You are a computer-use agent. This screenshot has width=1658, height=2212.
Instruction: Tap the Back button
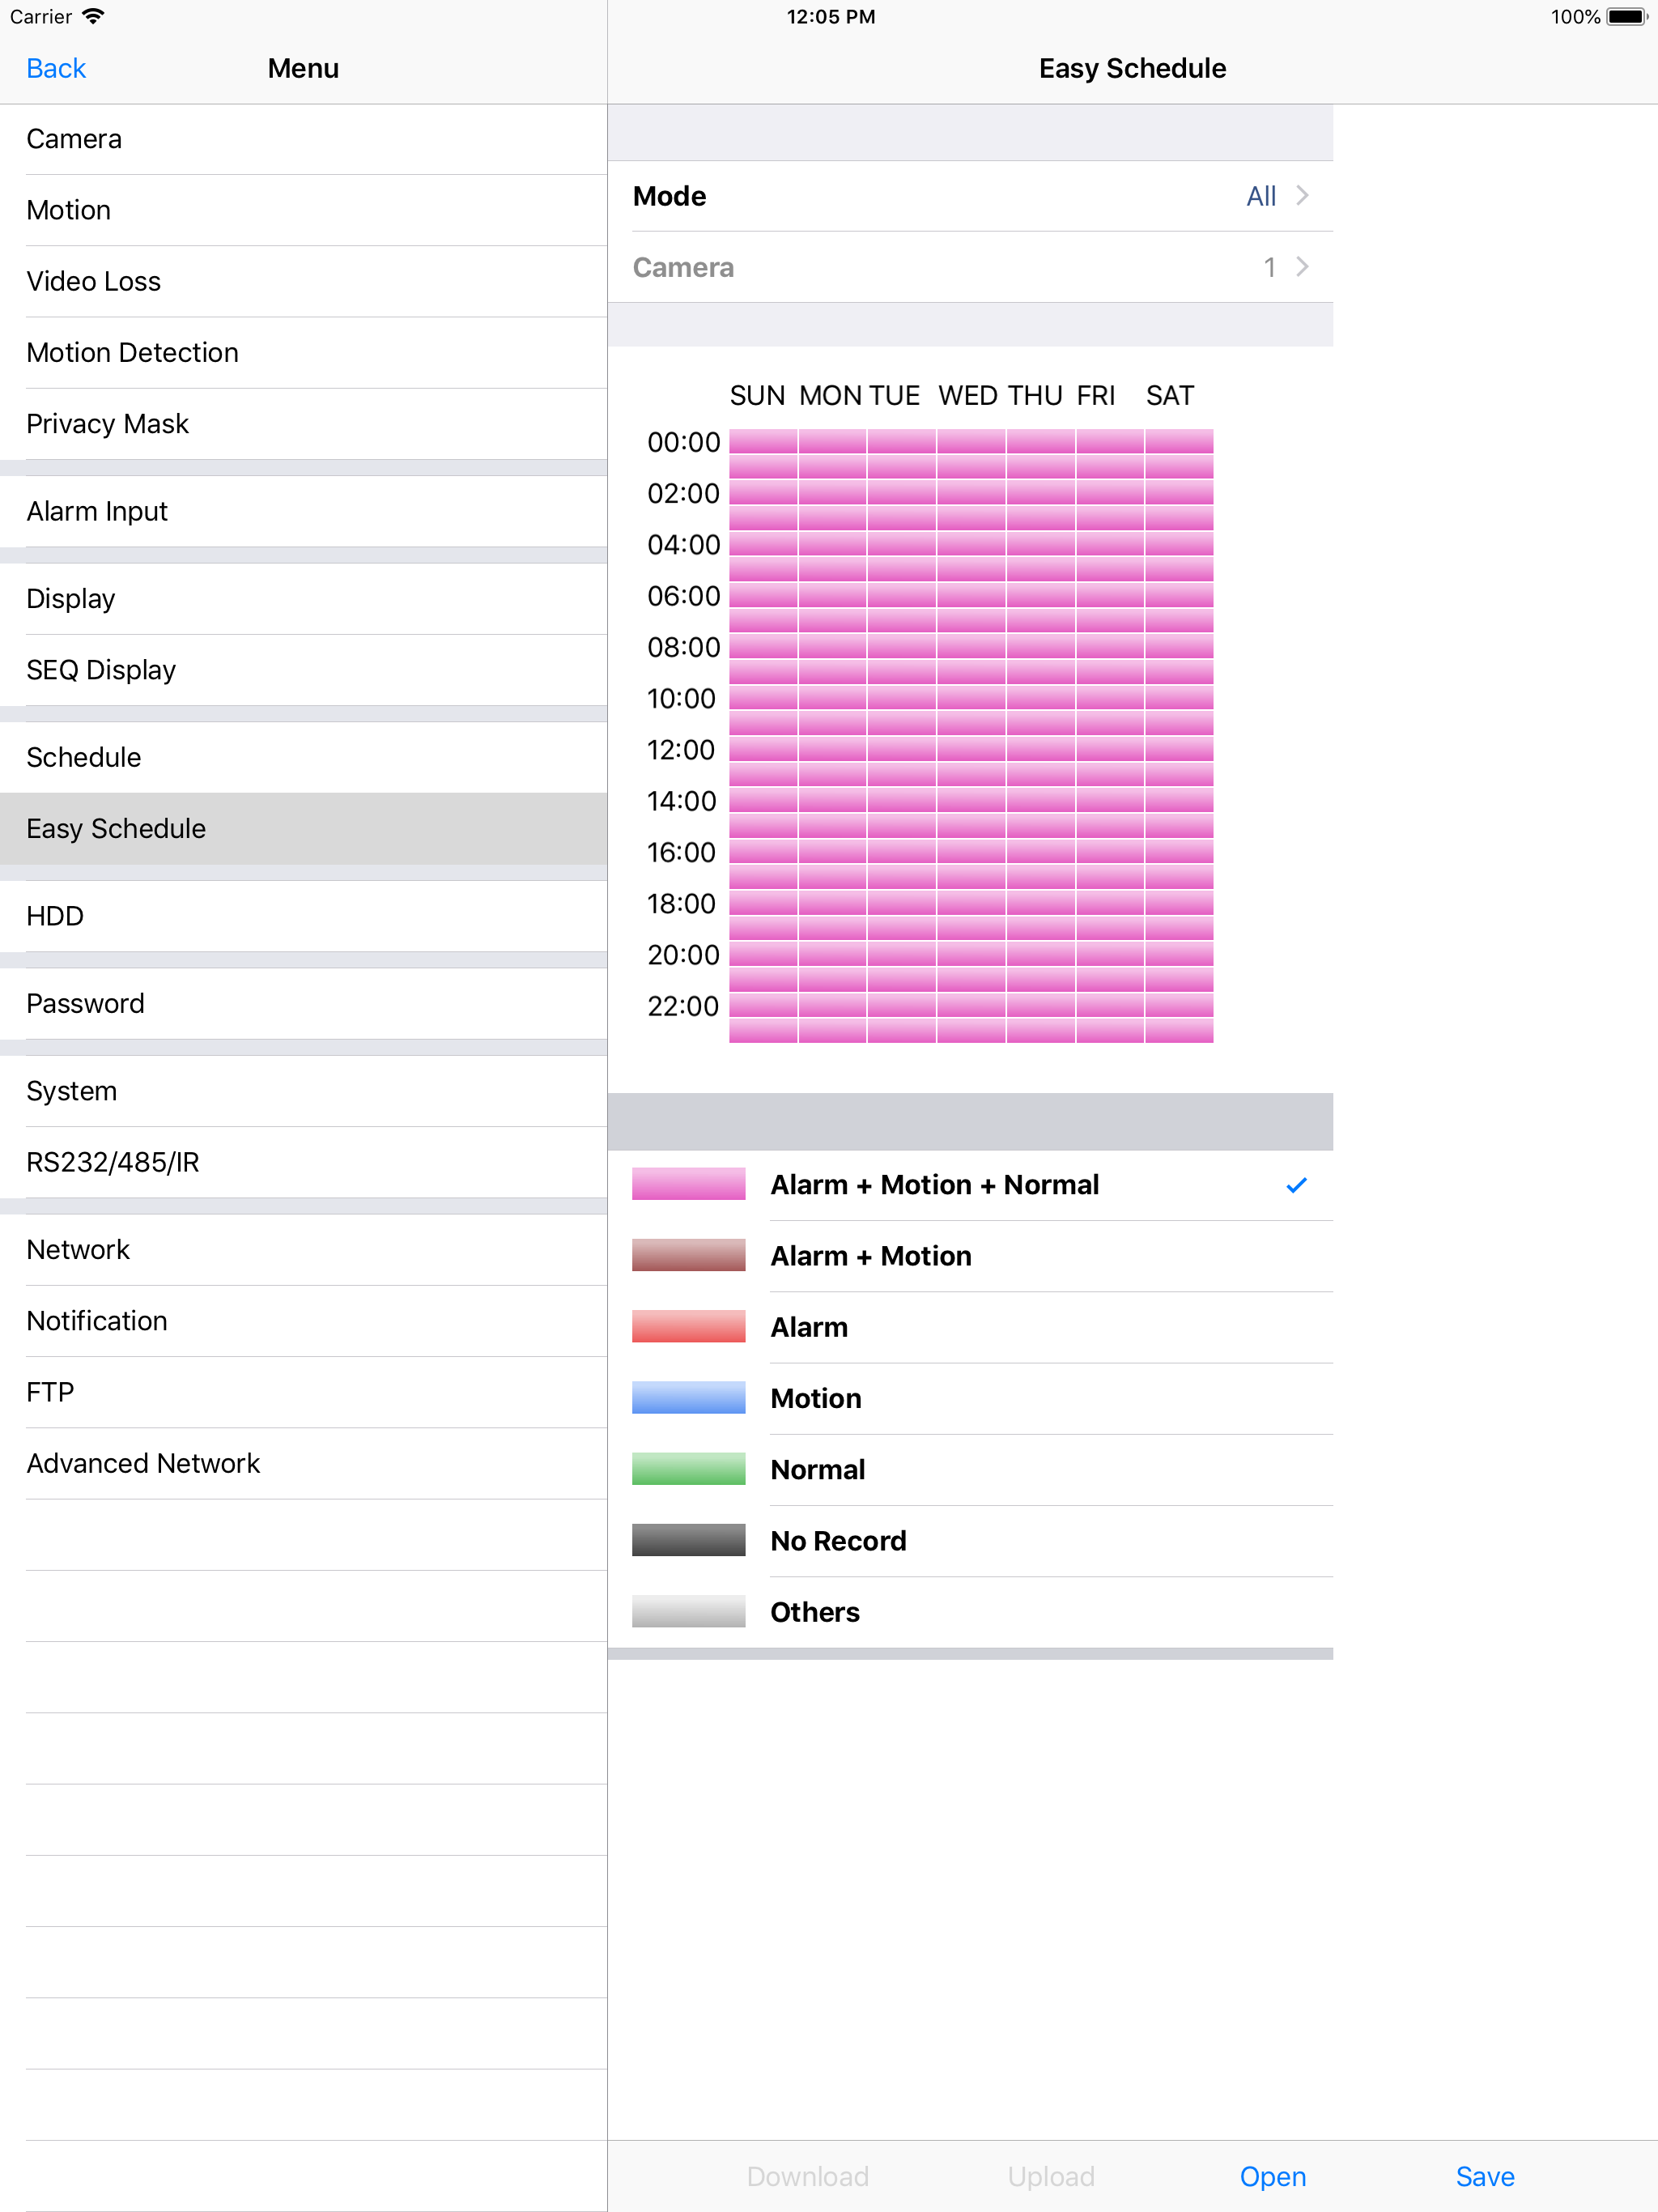pos(56,67)
